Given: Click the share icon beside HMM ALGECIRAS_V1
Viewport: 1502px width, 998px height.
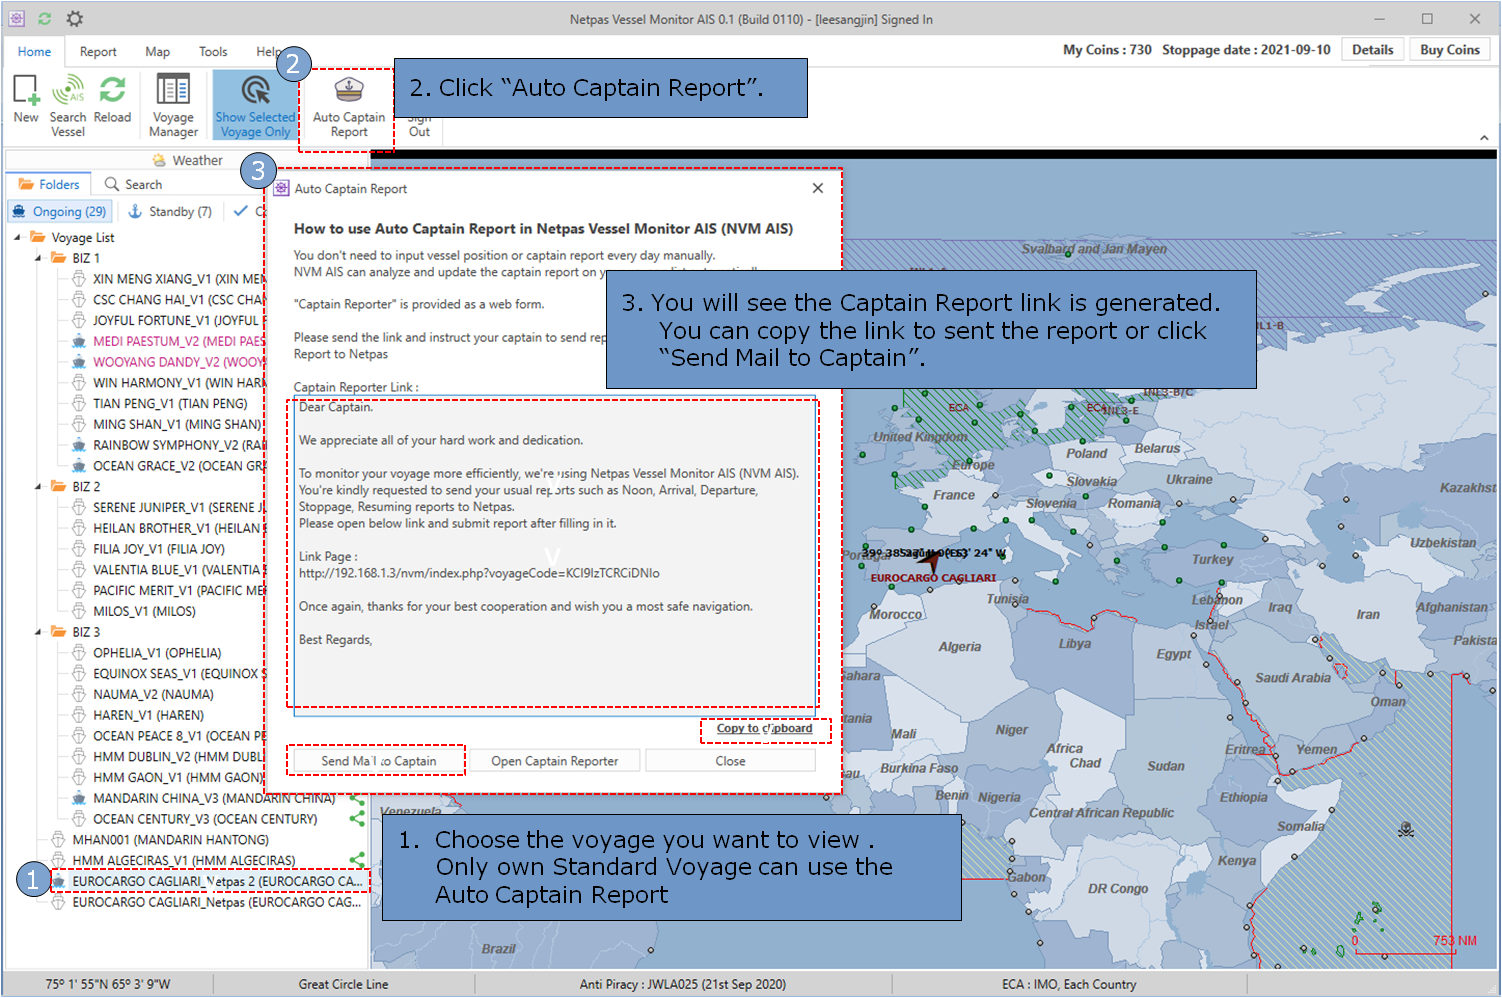Looking at the screenshot, I should (x=357, y=860).
